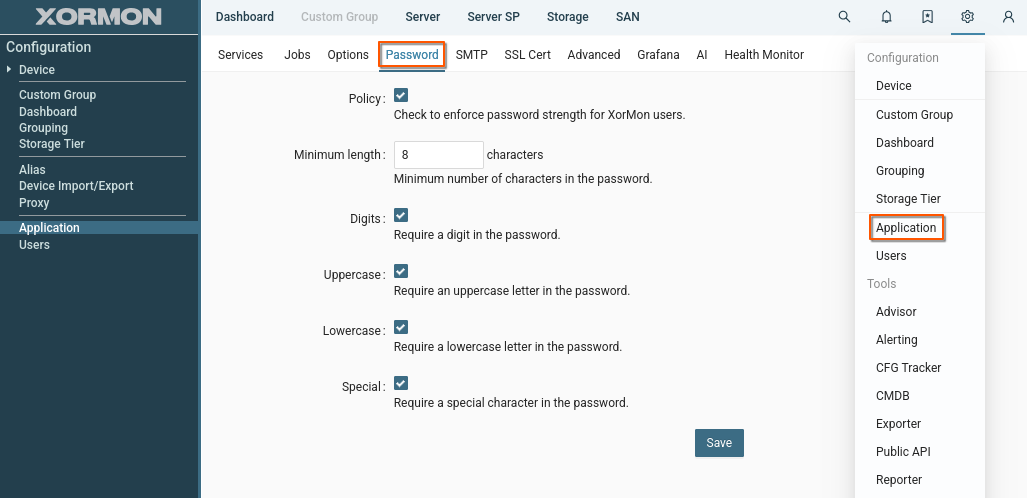Click the Minimum length input field
Screen dimensions: 1027x498
click(439, 155)
